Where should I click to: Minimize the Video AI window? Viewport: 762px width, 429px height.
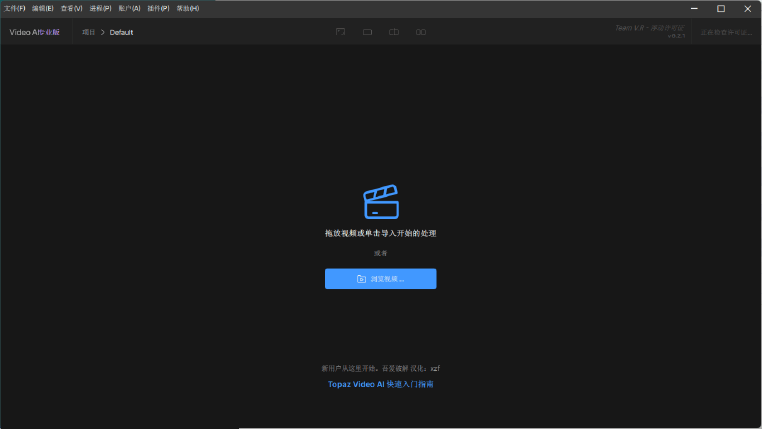(x=694, y=9)
